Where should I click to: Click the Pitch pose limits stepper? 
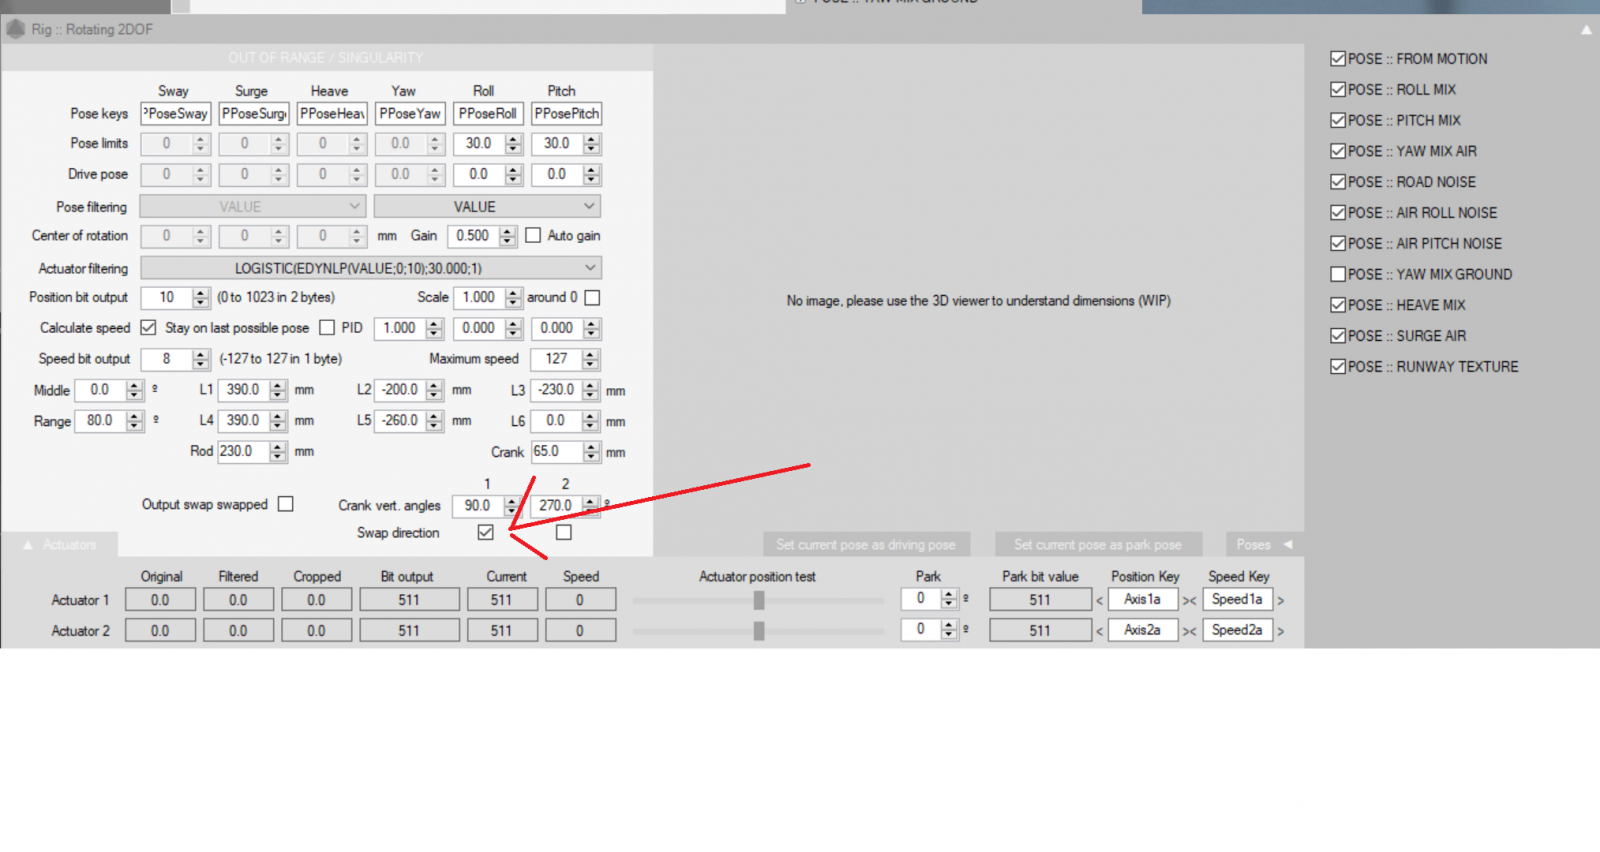[592, 144]
